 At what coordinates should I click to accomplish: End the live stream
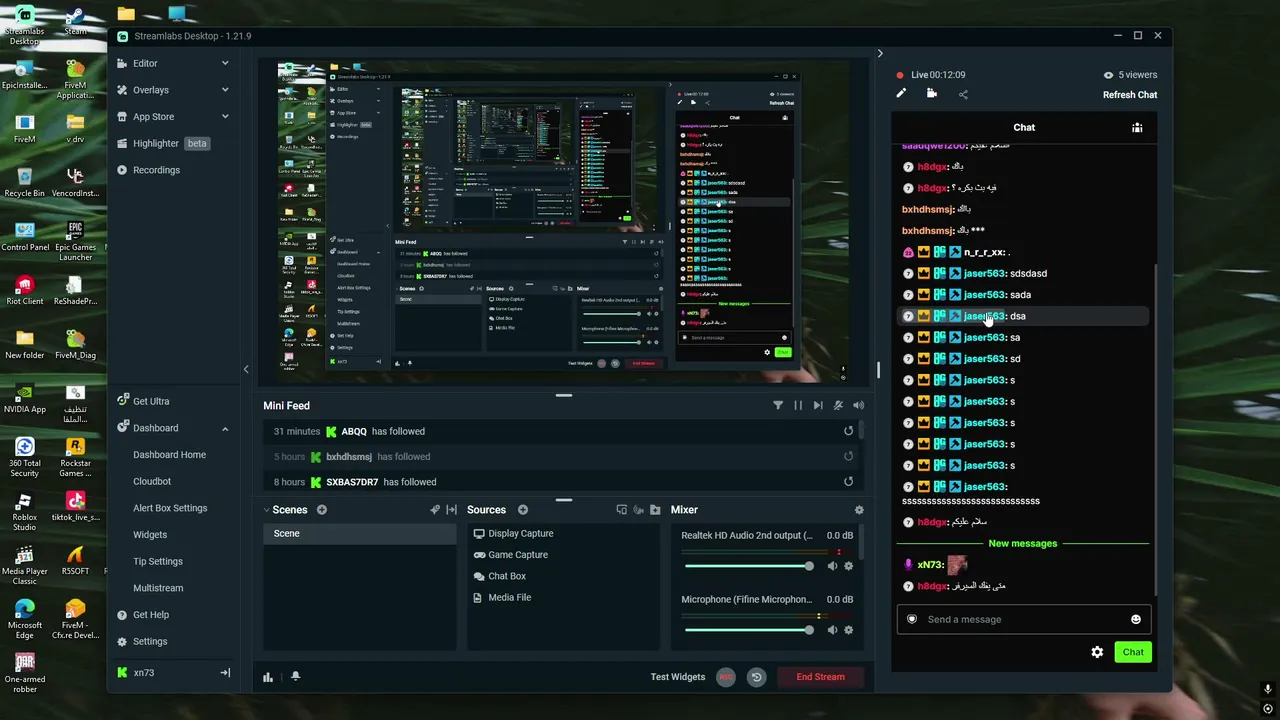[820, 677]
